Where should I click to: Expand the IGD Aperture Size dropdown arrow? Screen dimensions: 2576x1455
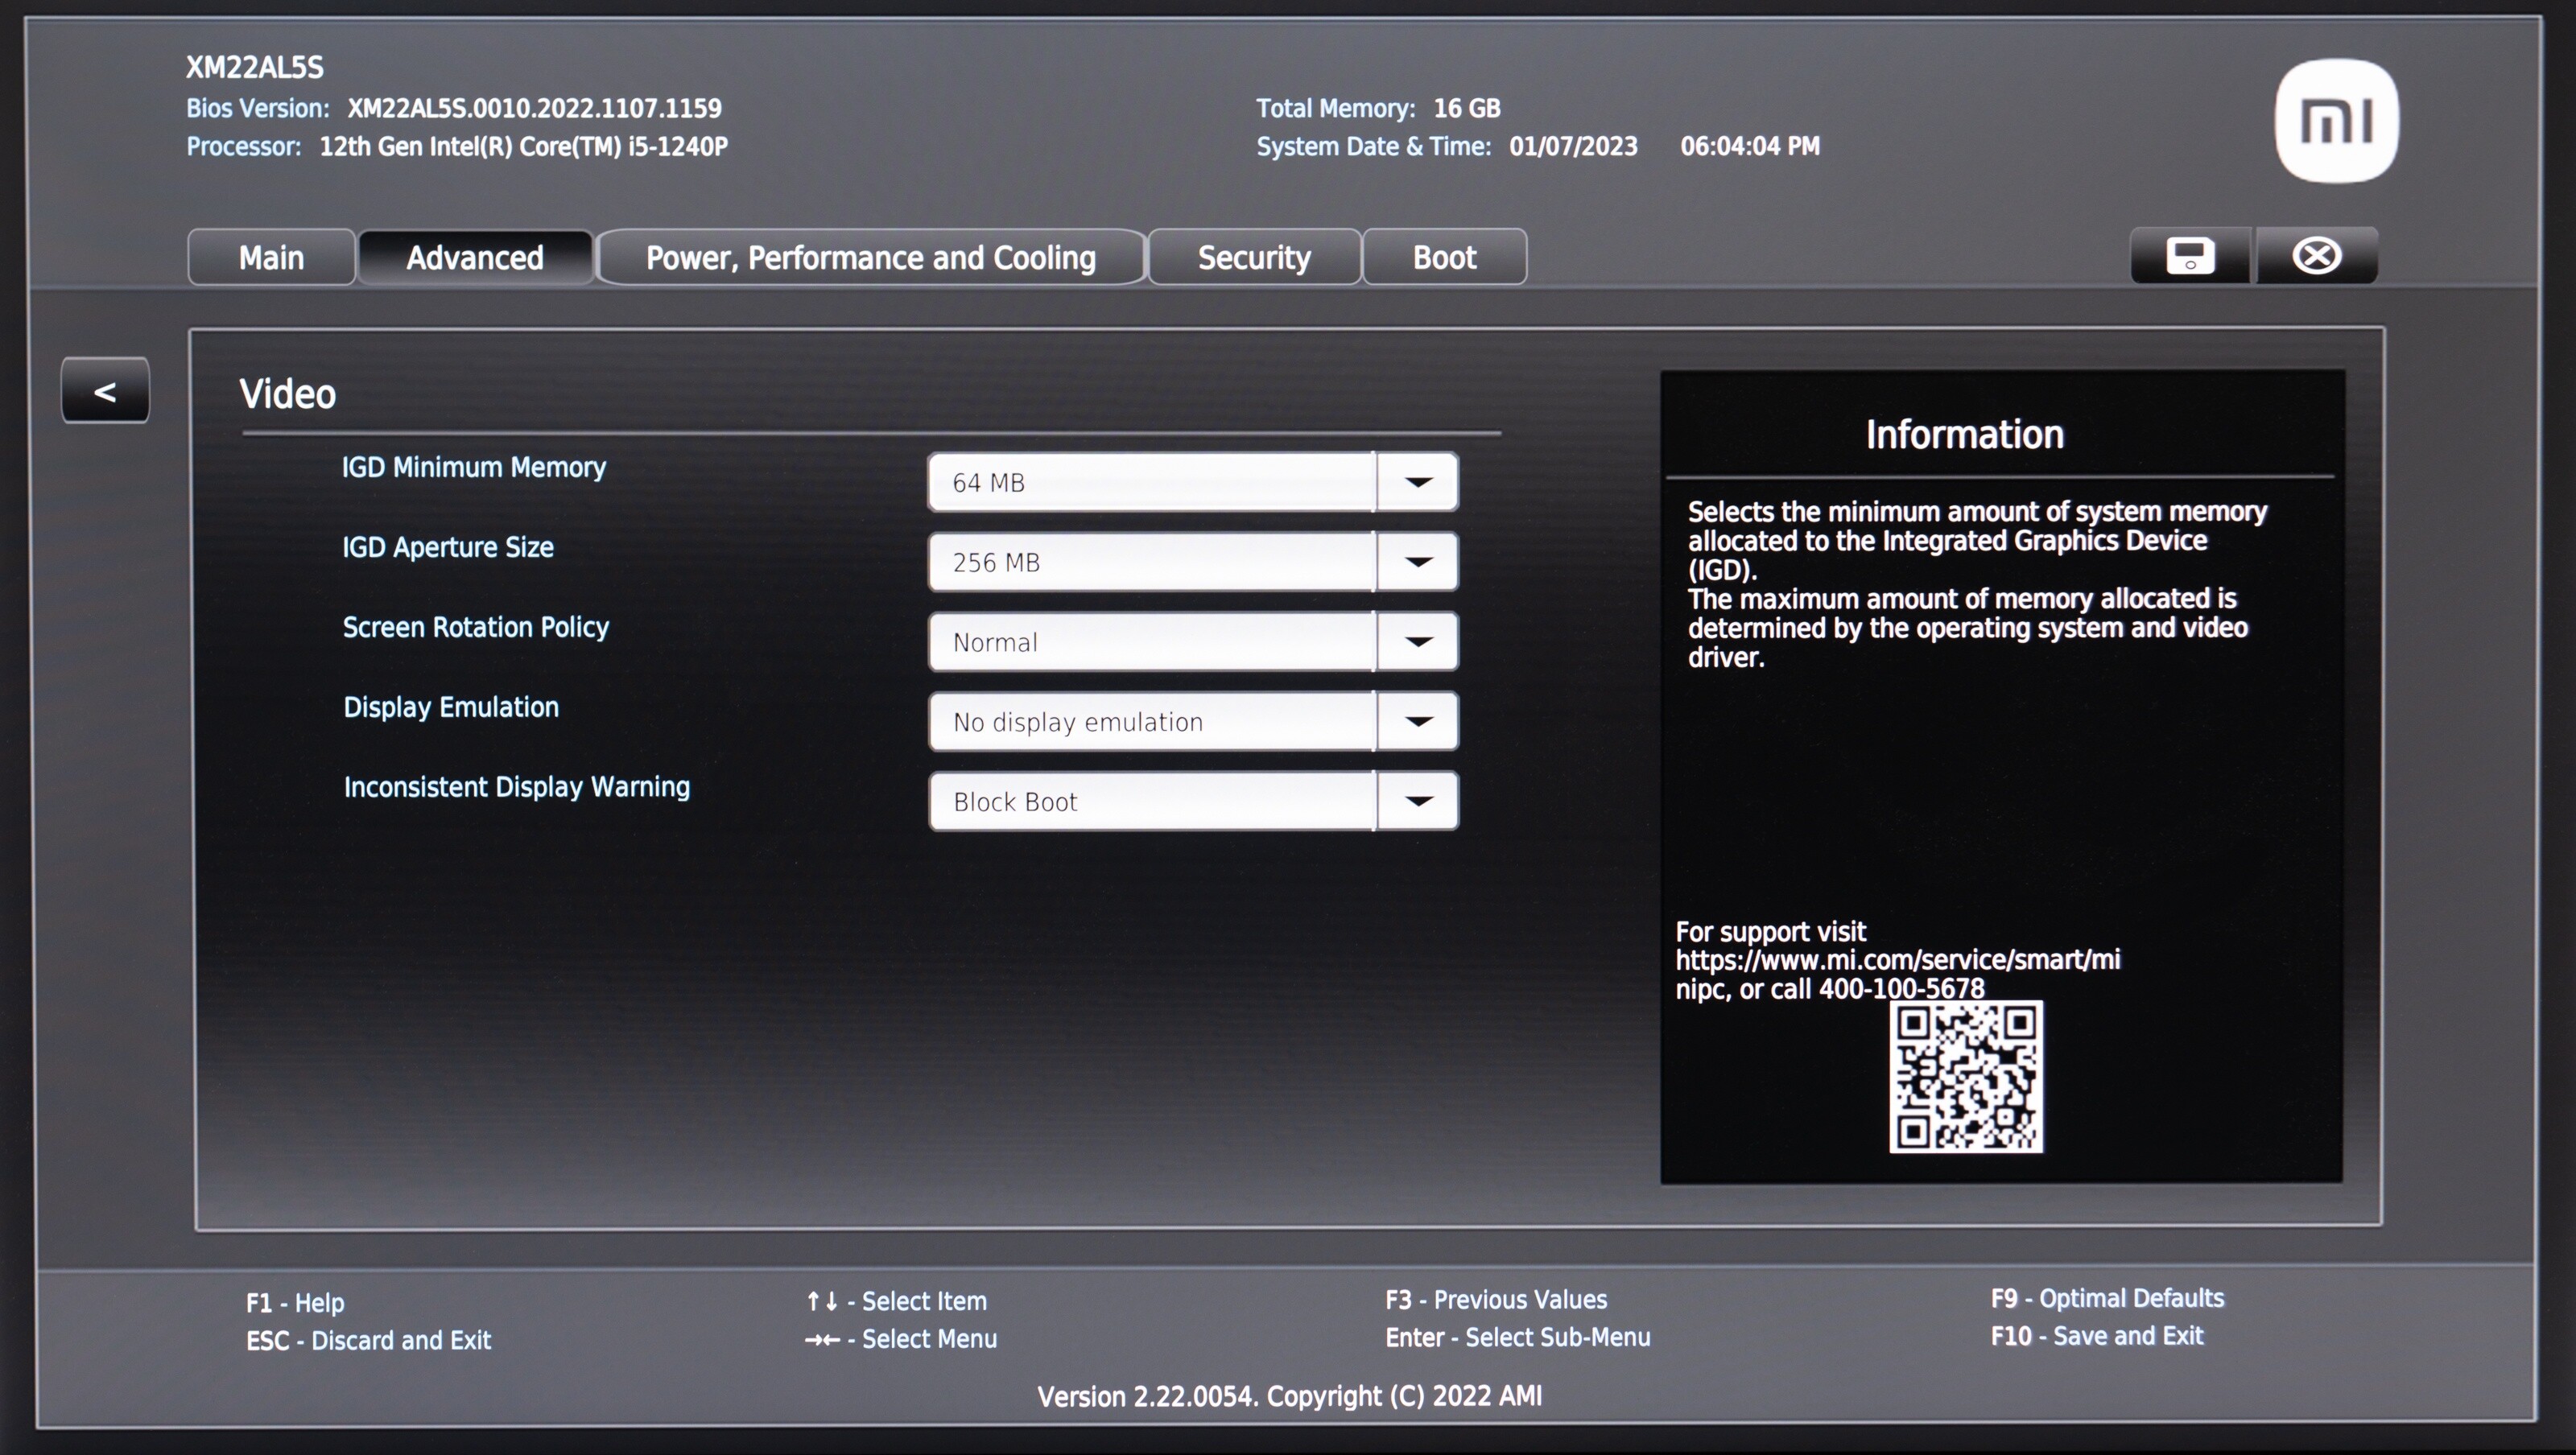coord(1417,562)
